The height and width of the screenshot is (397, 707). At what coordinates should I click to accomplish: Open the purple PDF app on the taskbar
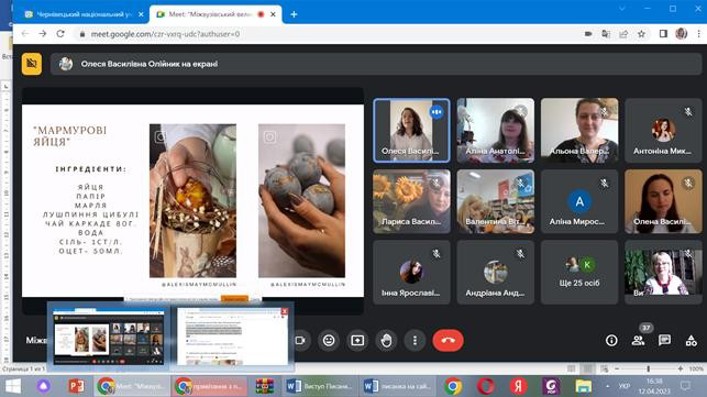pos(551,387)
